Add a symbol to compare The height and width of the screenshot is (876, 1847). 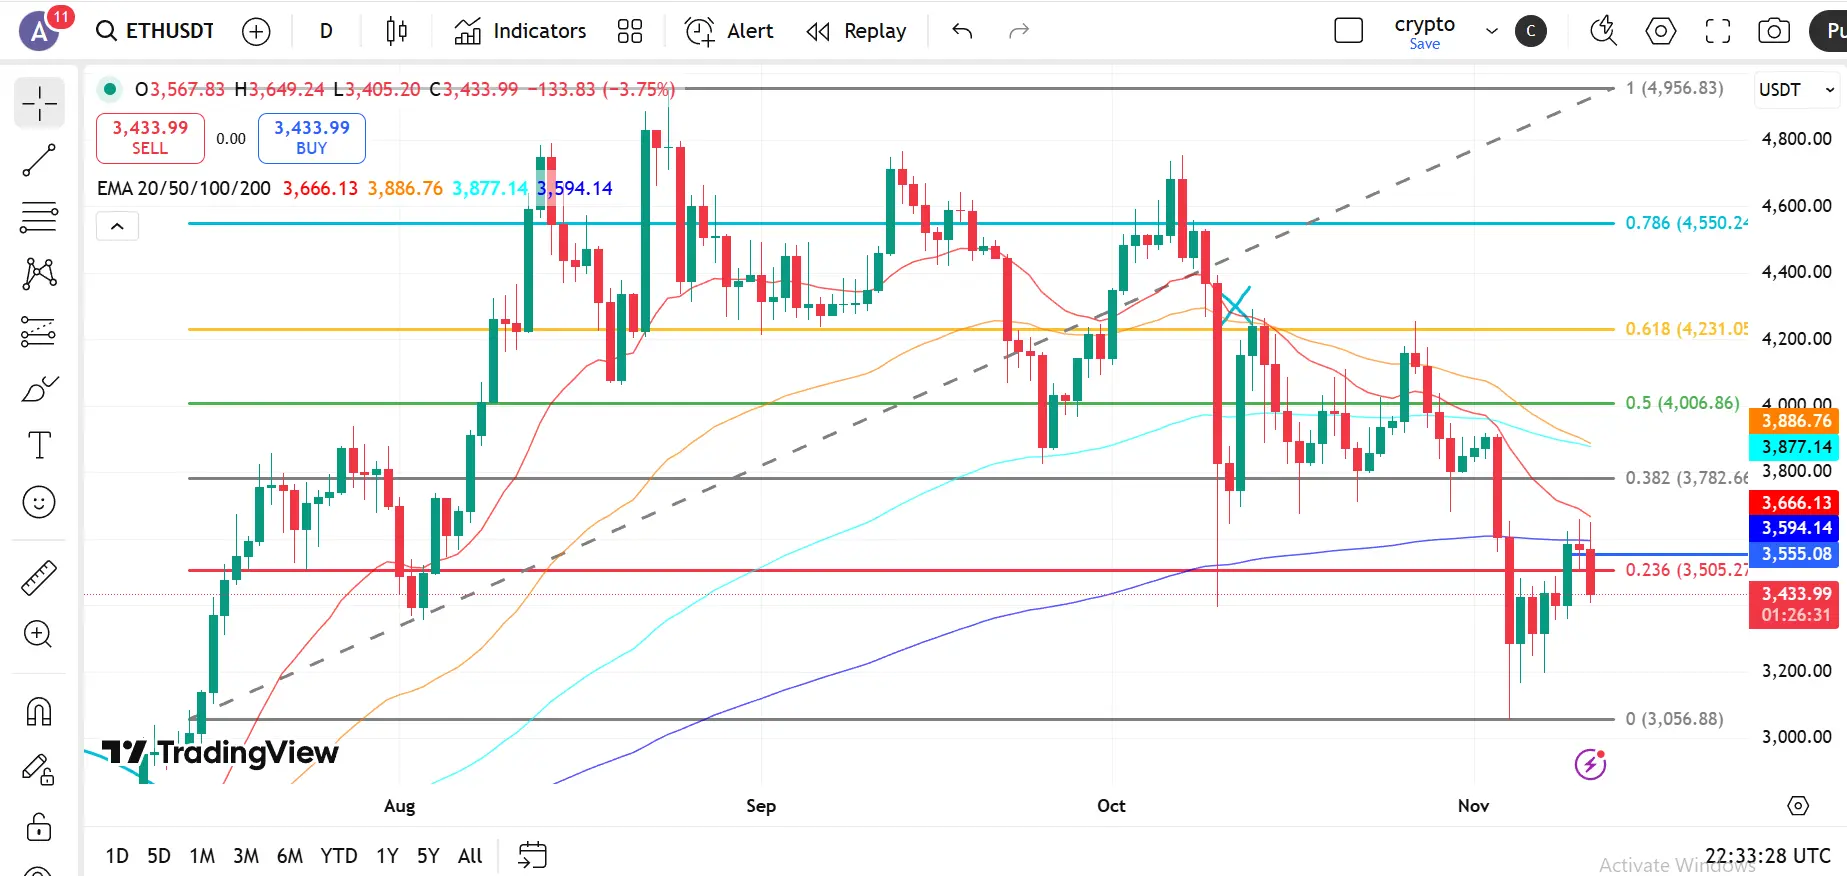pyautogui.click(x=256, y=32)
